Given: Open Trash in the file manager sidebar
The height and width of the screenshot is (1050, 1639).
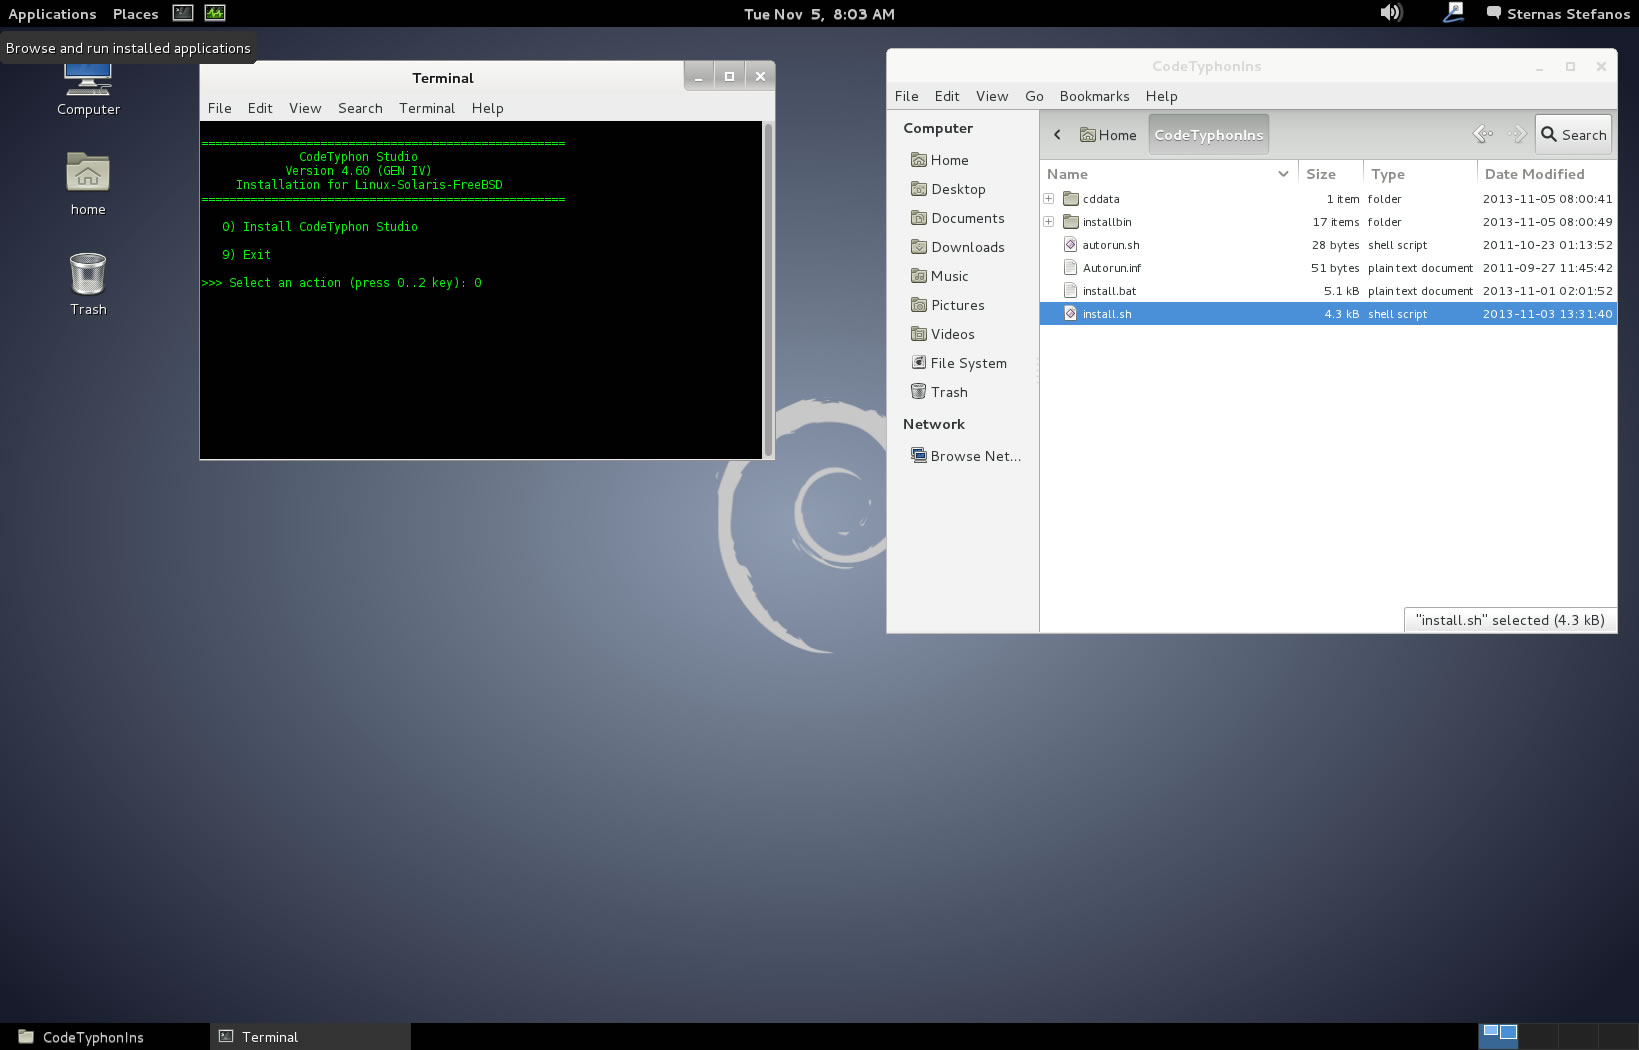Looking at the screenshot, I should point(939,392).
